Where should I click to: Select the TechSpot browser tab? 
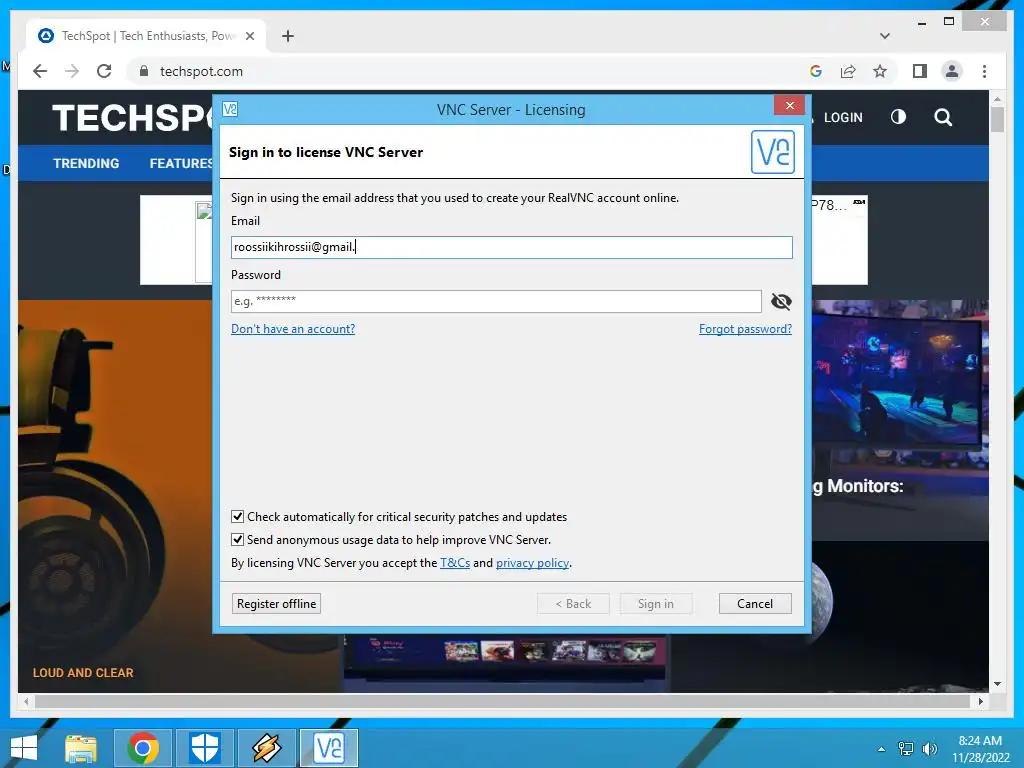(x=147, y=36)
